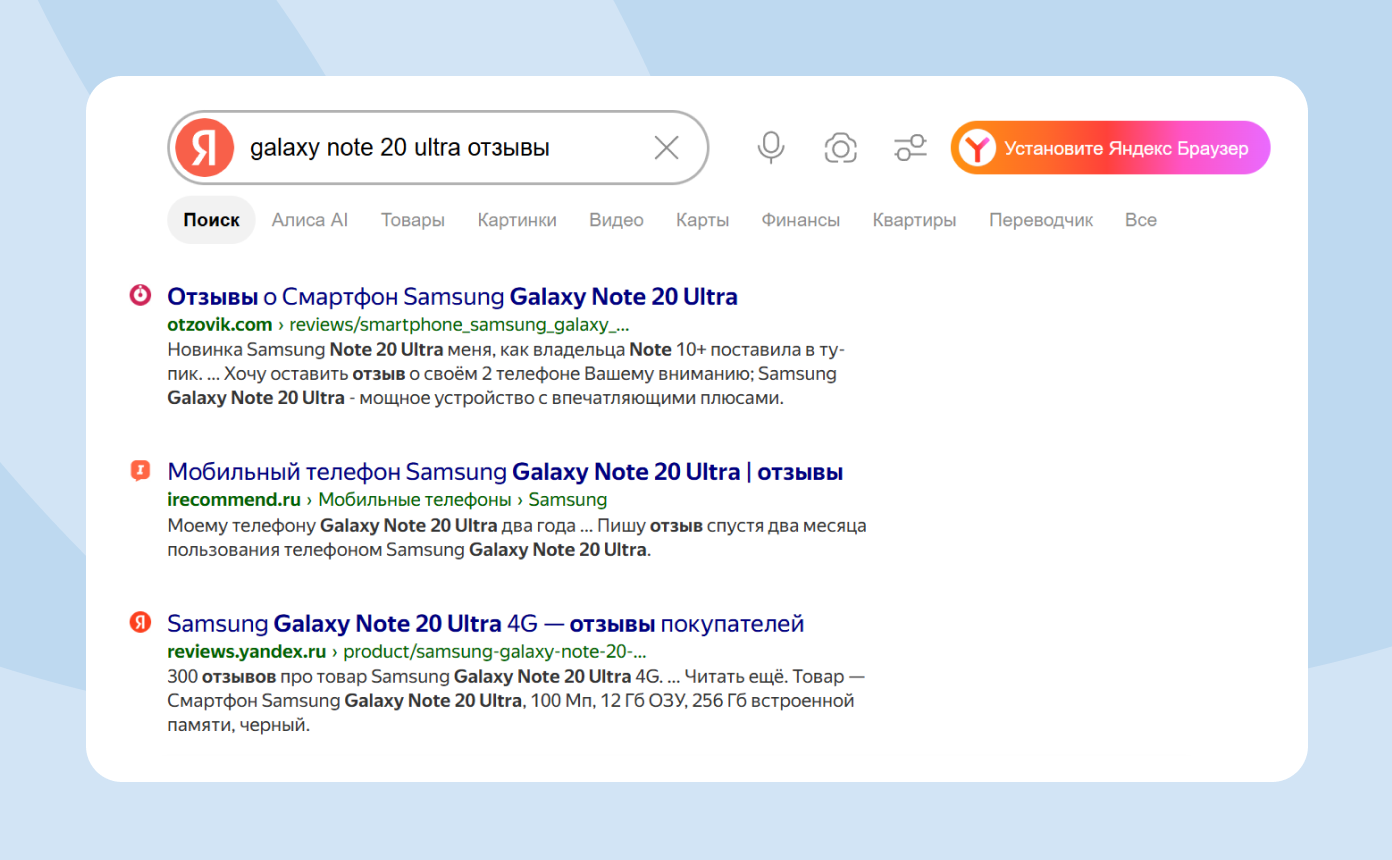Viewport: 1392px width, 860px height.
Task: Focus the search field with galaxy note query
Action: 440,148
